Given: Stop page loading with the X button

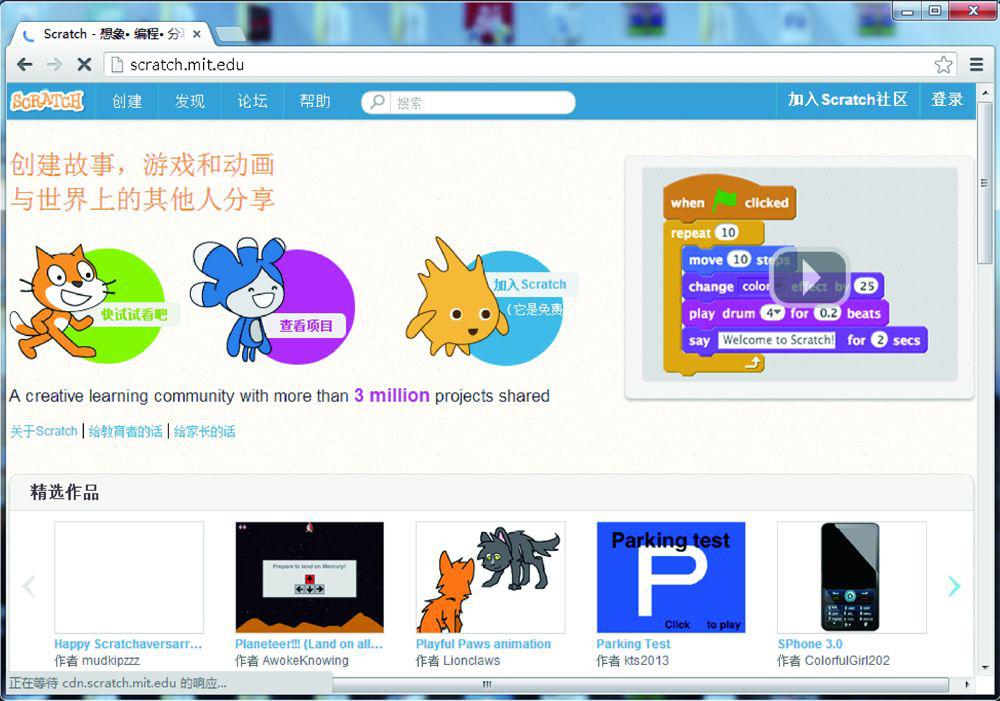Looking at the screenshot, I should pyautogui.click(x=84, y=65).
